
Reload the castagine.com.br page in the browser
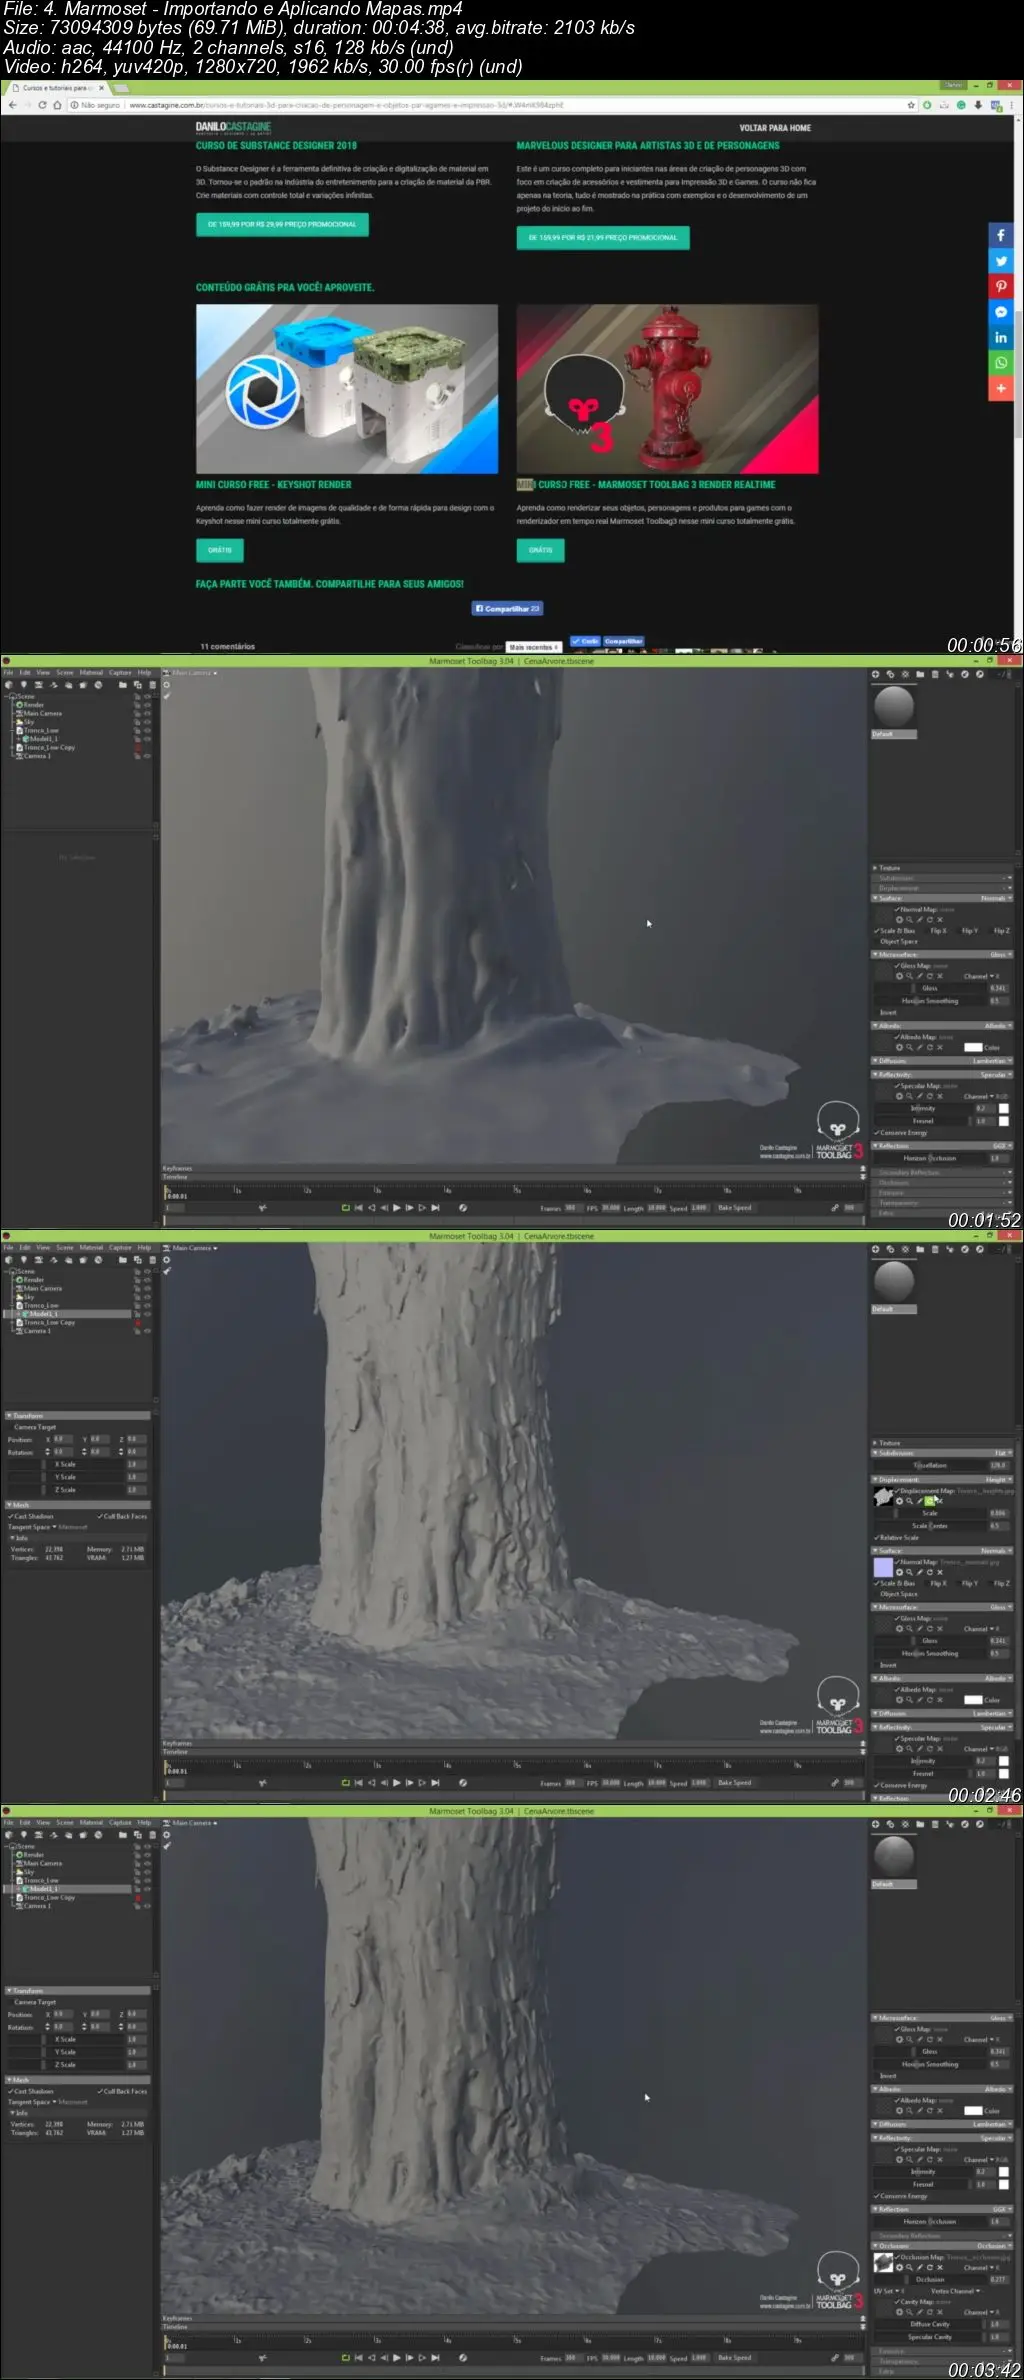(42, 105)
